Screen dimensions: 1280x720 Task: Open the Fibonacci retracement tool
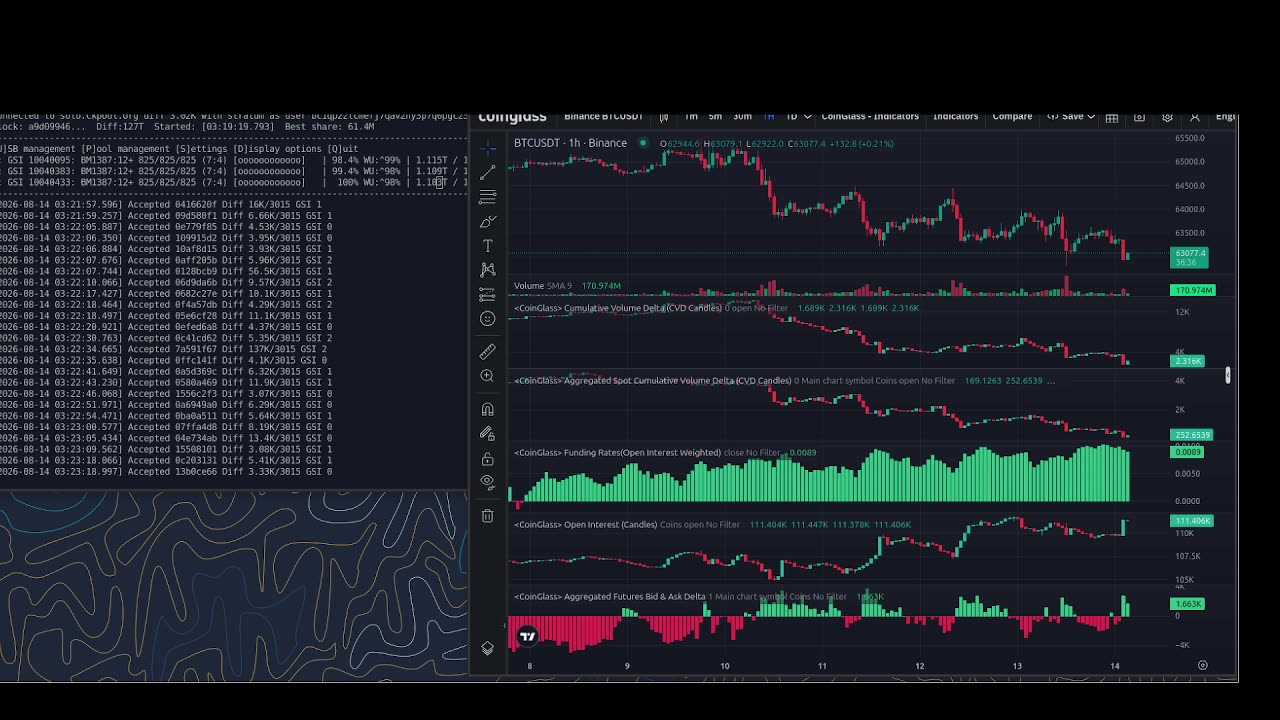(x=487, y=197)
